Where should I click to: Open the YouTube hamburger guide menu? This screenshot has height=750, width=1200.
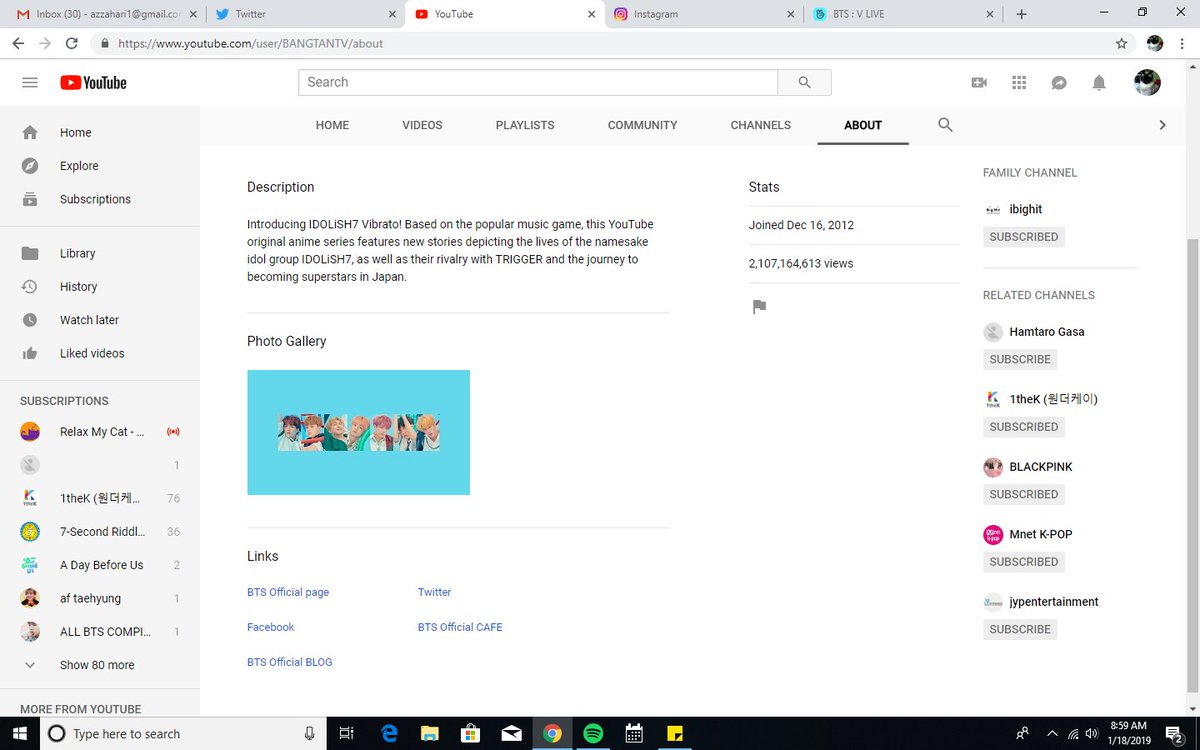30,83
